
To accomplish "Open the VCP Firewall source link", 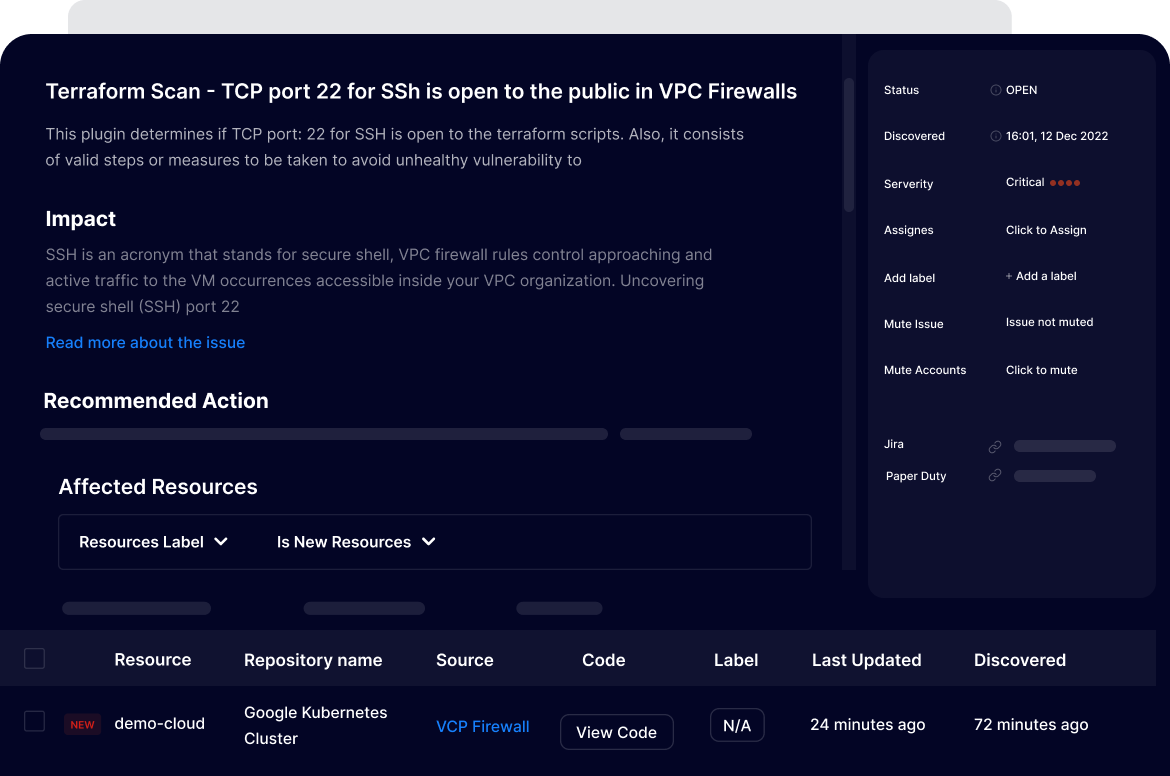I will 483,727.
